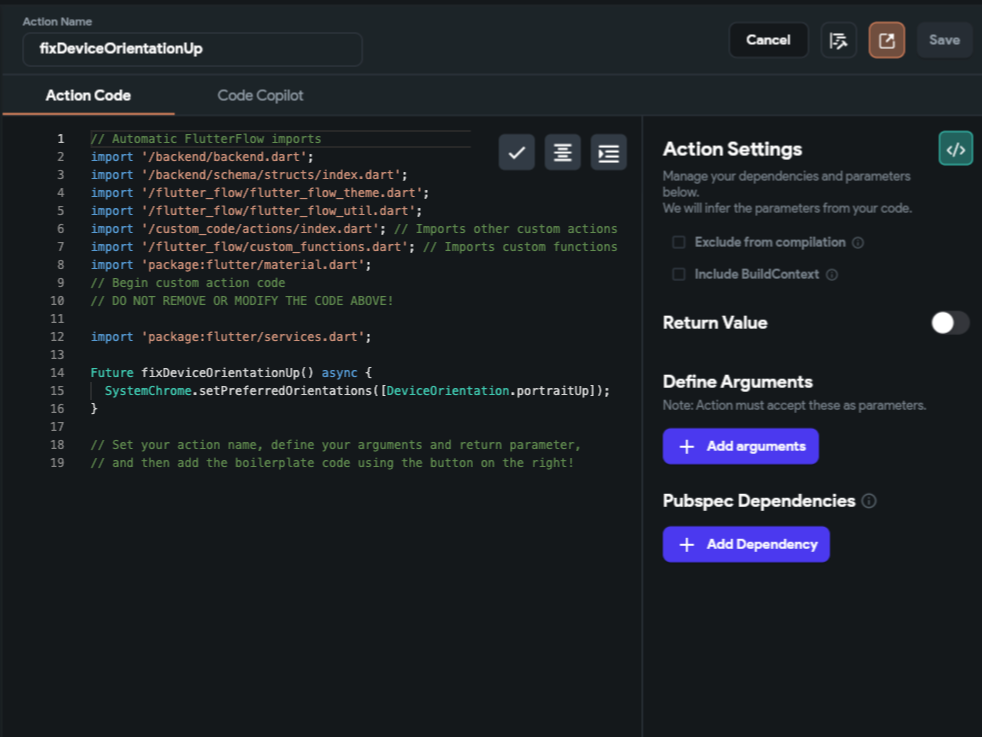Click the center-aligned lines icon in editor toolbar
The height and width of the screenshot is (737, 982).
point(563,153)
